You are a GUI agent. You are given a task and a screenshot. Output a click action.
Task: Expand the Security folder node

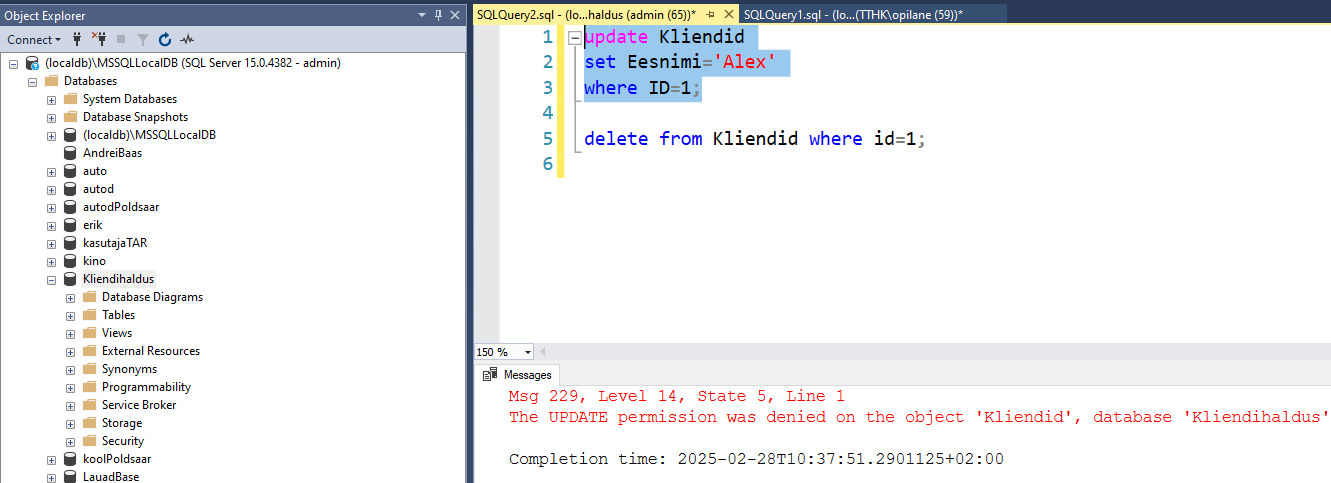pos(70,441)
